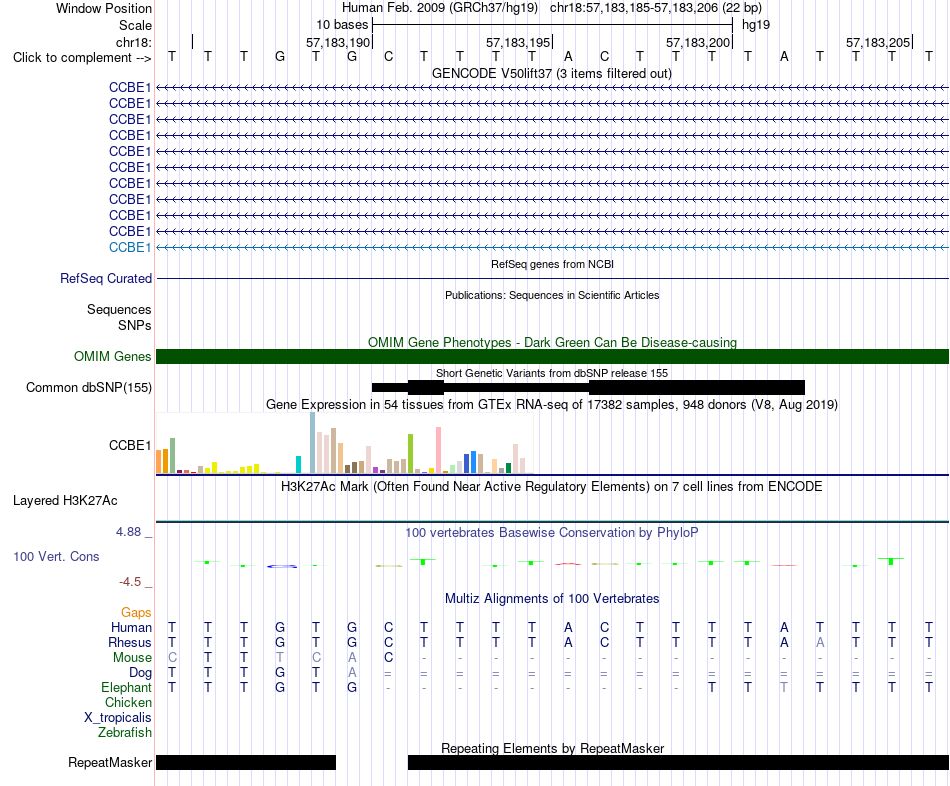The image size is (950, 786).
Task: Open 'Multiz Alignments of 100 Vertebrates' title
Action: click(552, 599)
